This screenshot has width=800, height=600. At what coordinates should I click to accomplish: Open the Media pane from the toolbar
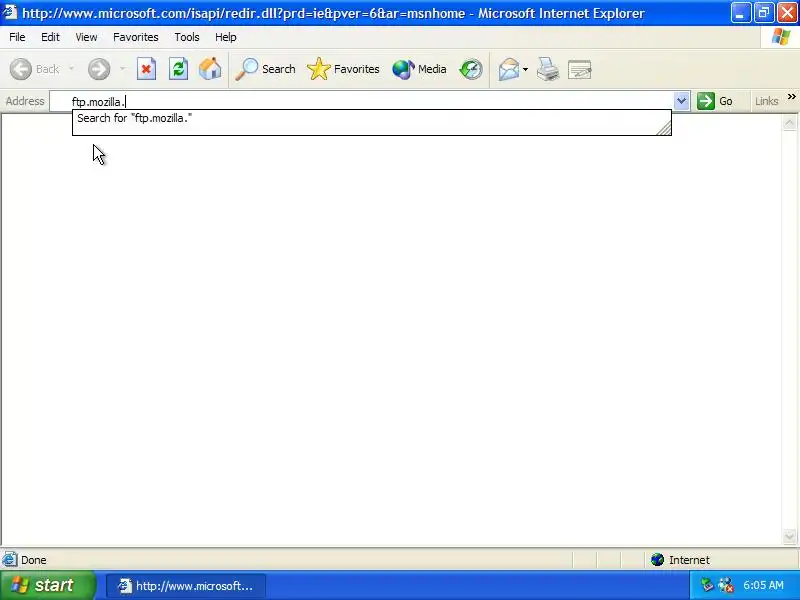pos(419,69)
